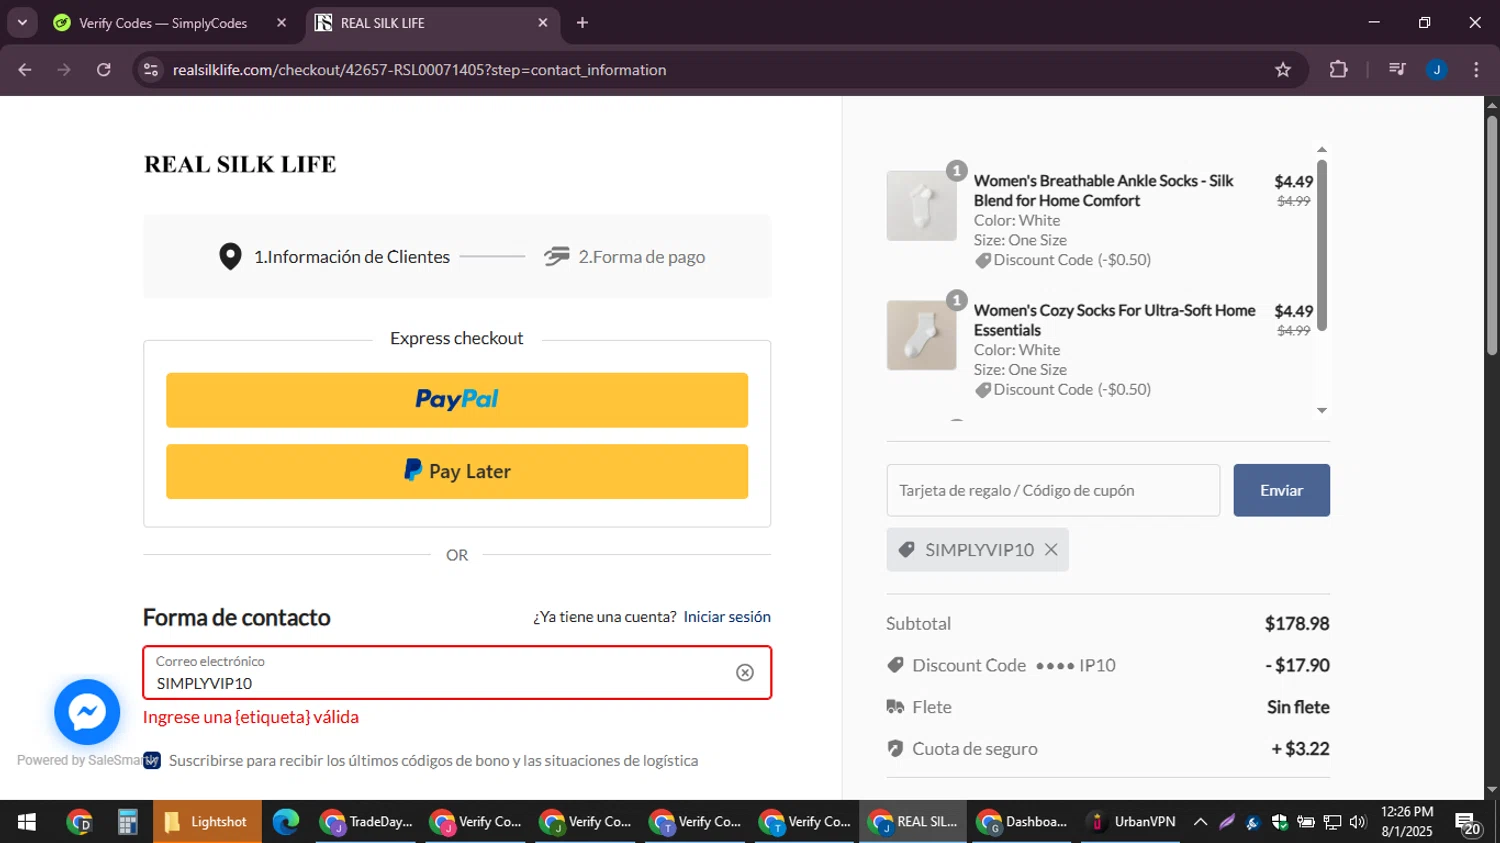This screenshot has height=843, width=1500.
Task: Click the browser address bar URL
Action: coord(419,70)
